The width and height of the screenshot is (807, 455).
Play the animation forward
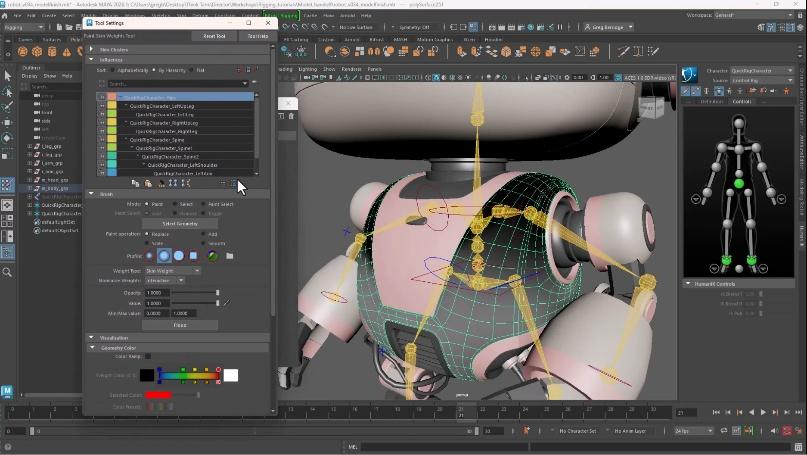(x=763, y=412)
